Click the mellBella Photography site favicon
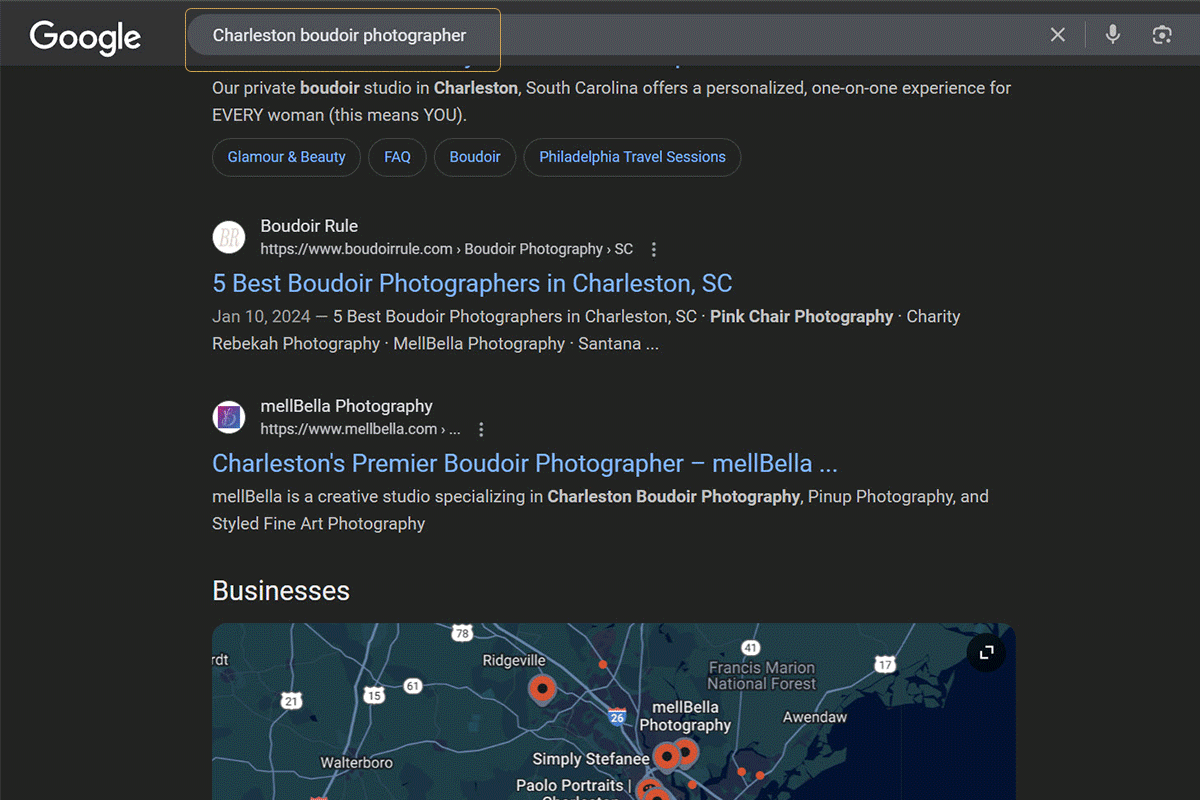1200x800 pixels. click(229, 417)
